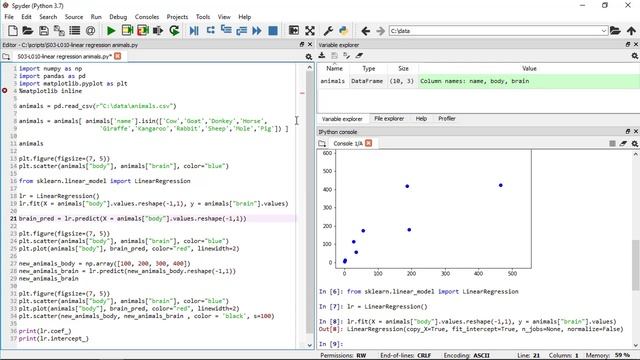Viewport: 640px width, 360px height.
Task: Import data in Variable explorer
Action: pyautogui.click(x=322, y=56)
